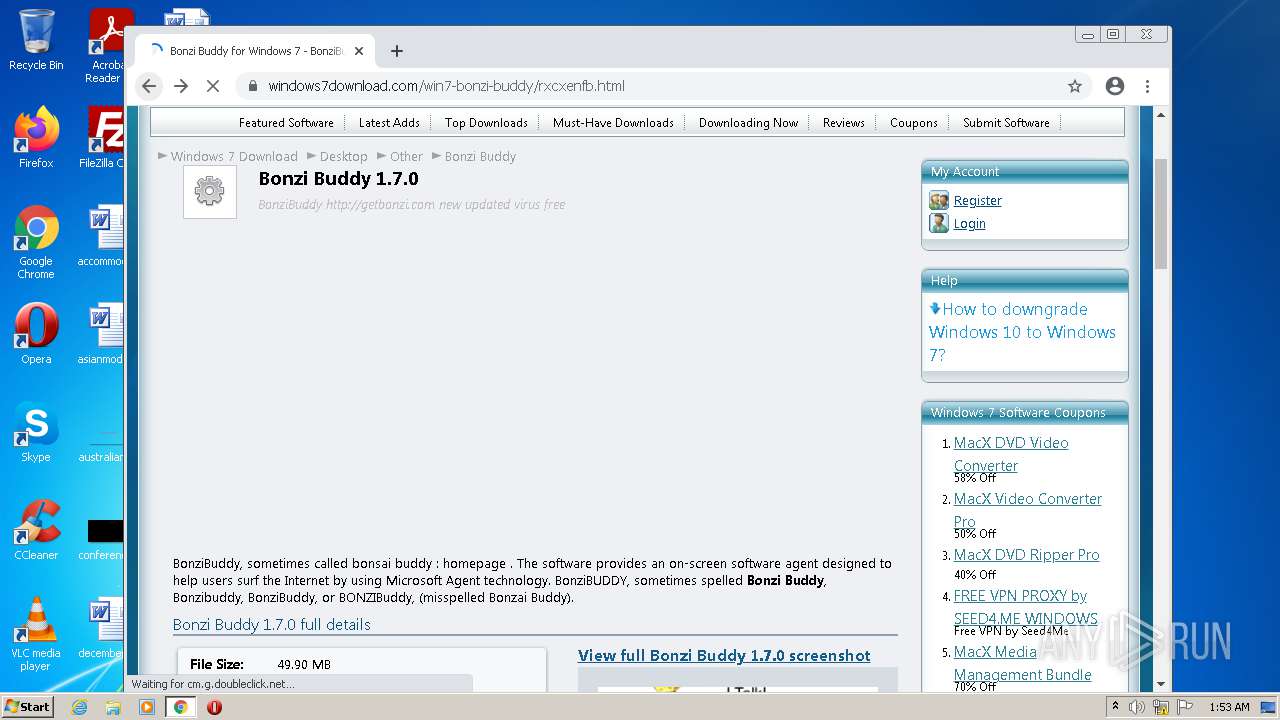The image size is (1280, 720).
Task: Click the Other breadcrumb link
Action: (406, 157)
